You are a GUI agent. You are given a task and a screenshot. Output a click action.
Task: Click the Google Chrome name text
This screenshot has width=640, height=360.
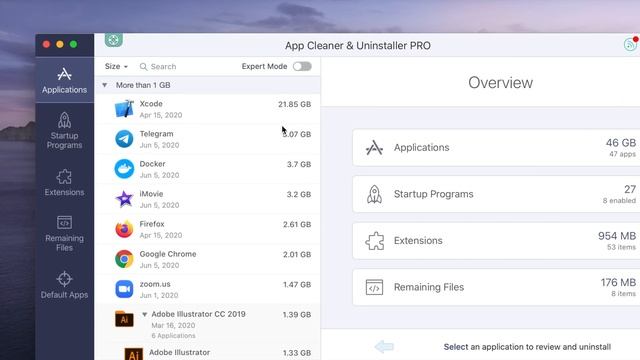point(168,254)
